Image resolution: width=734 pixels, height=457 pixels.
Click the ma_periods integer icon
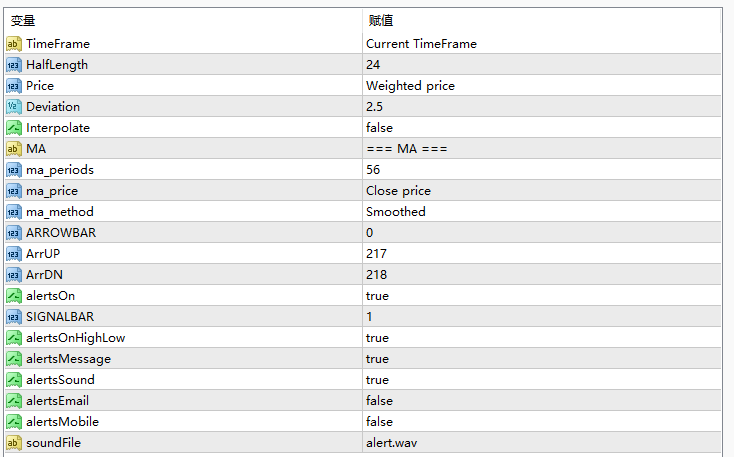(x=13, y=170)
